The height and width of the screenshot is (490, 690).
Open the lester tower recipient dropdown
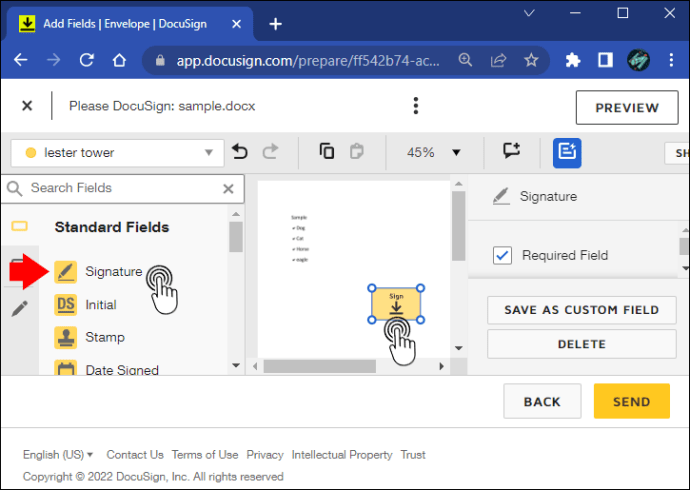[x=117, y=153]
